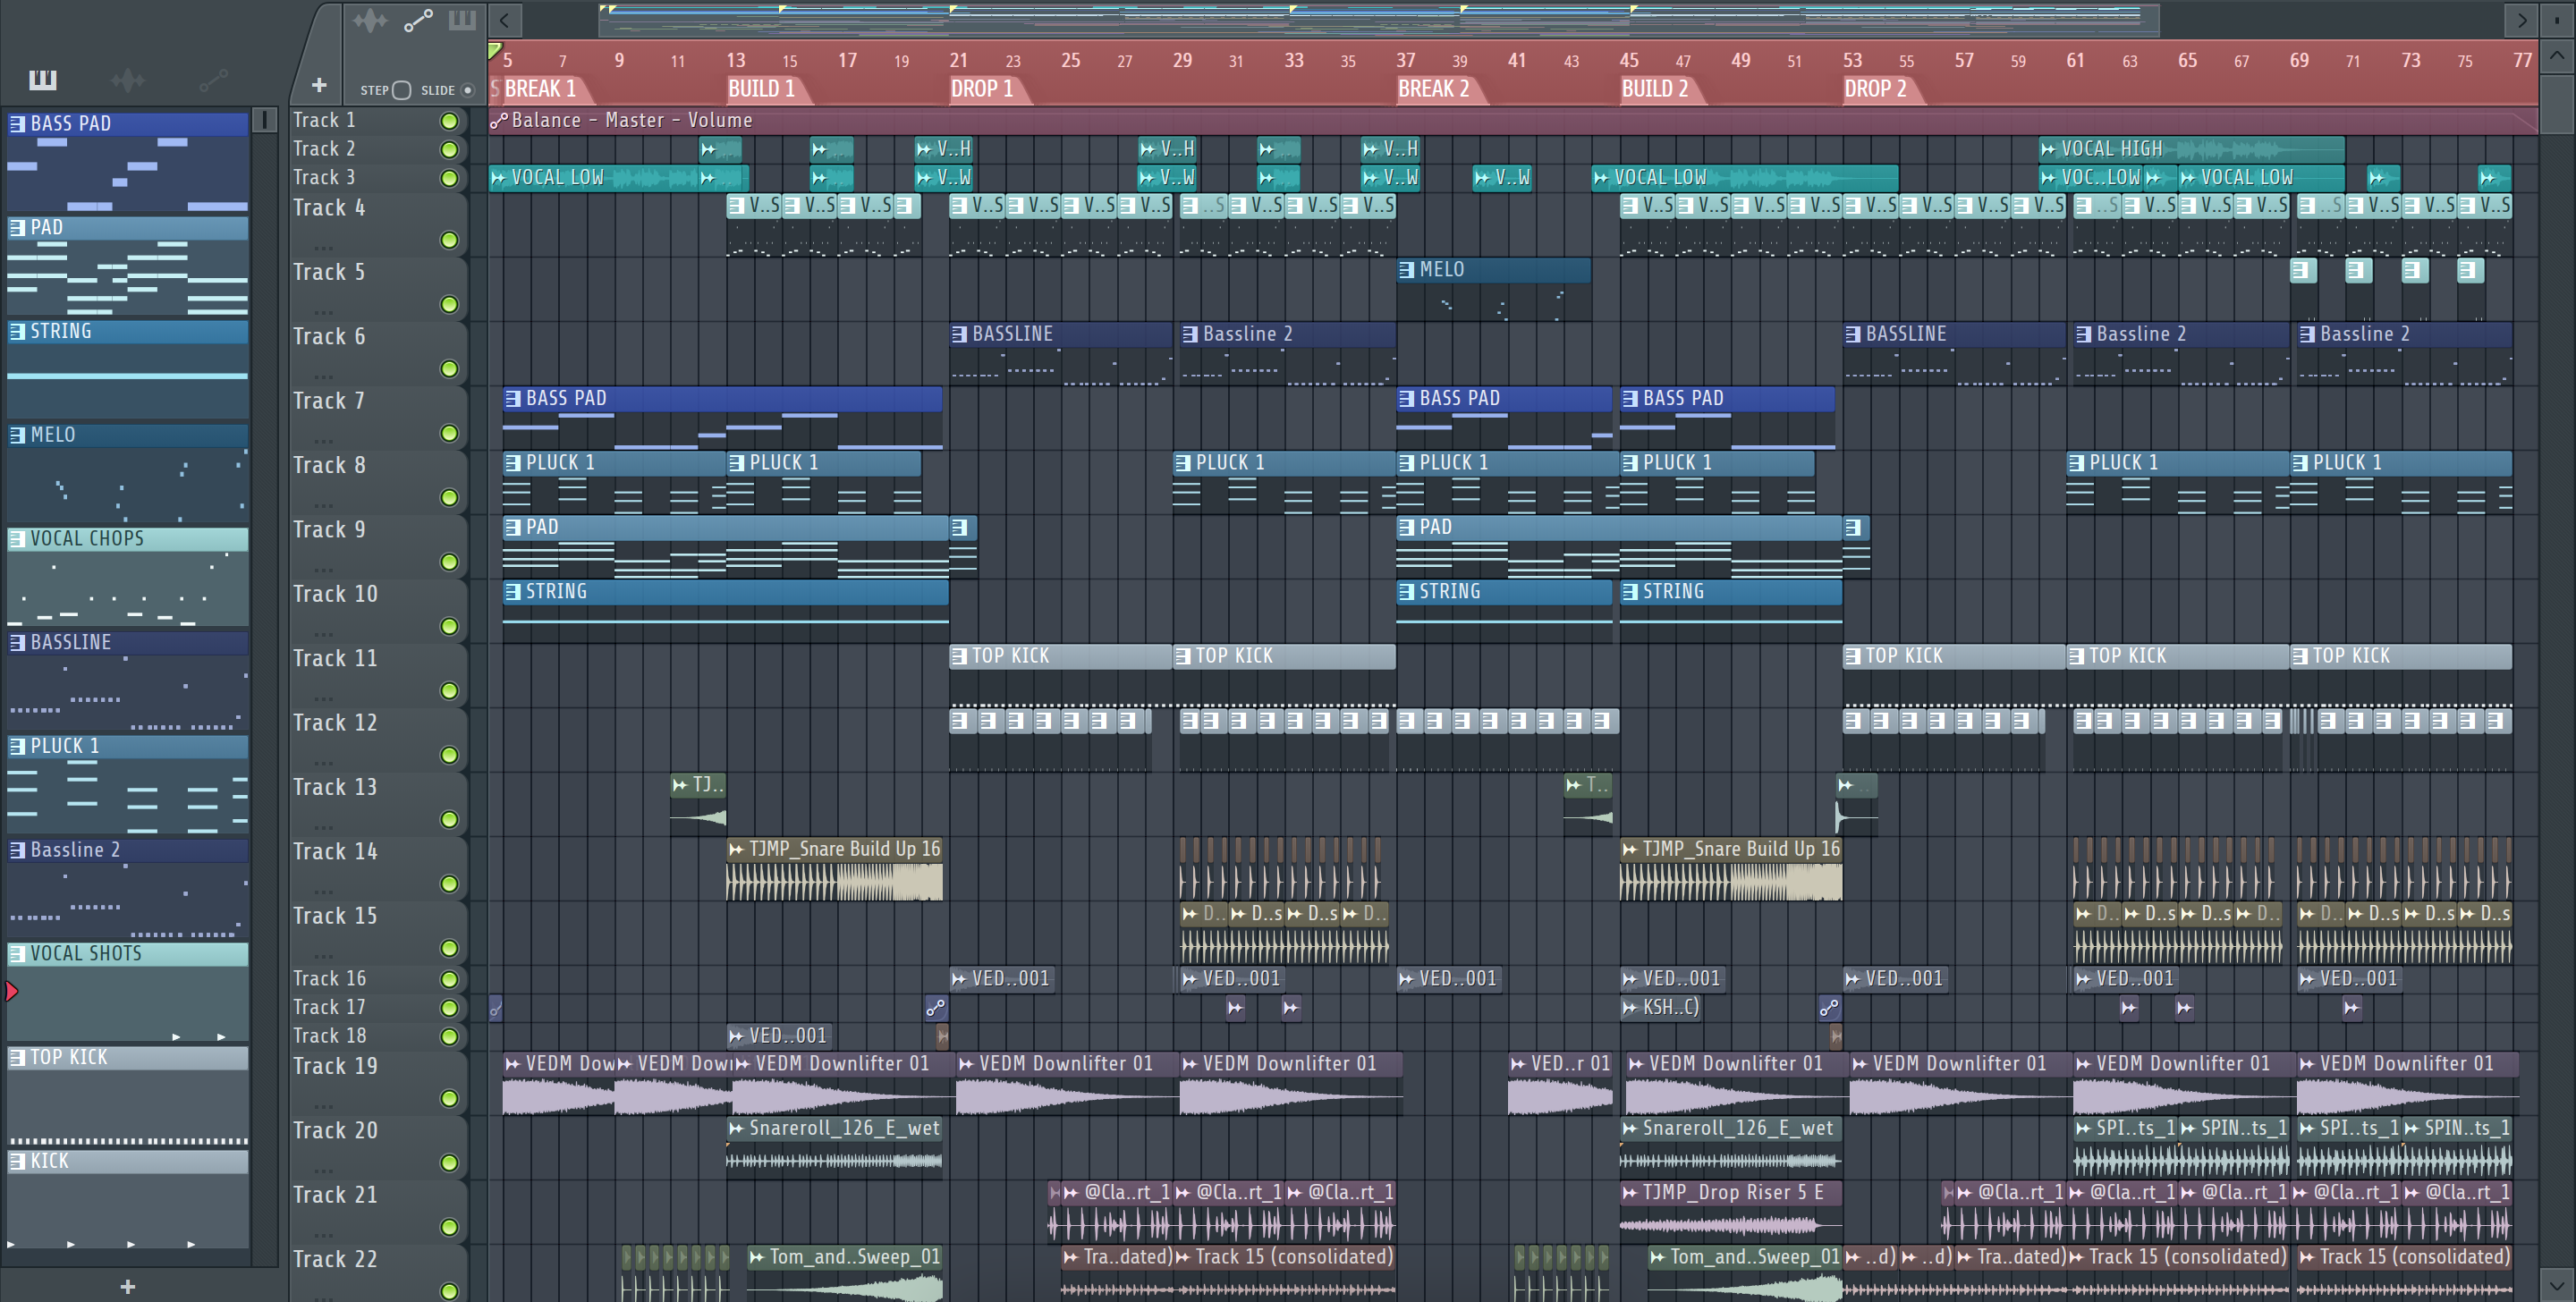Jump to the BUILD 2 timeline marker
The image size is (2576, 1302).
(1655, 89)
